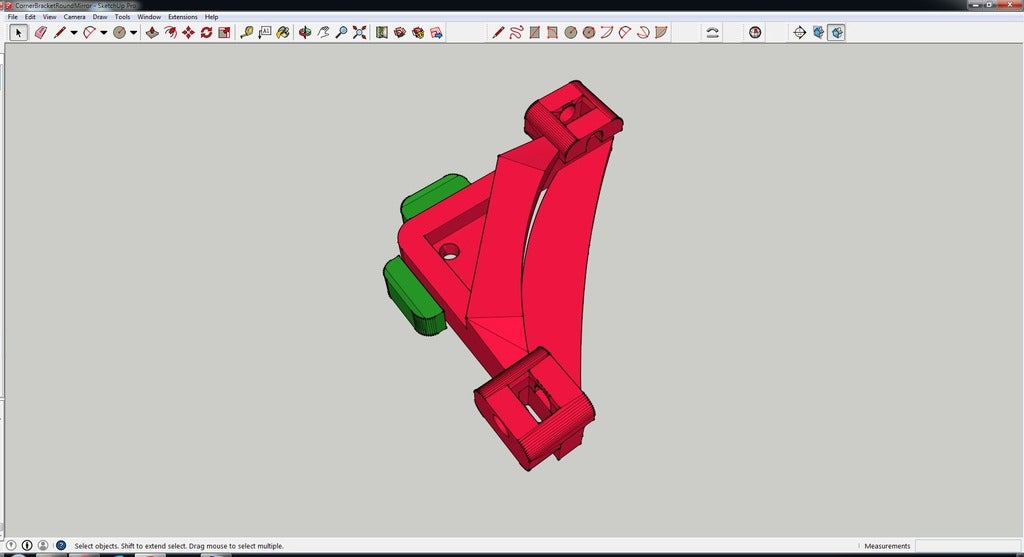Pick the Scale tool

(x=224, y=32)
